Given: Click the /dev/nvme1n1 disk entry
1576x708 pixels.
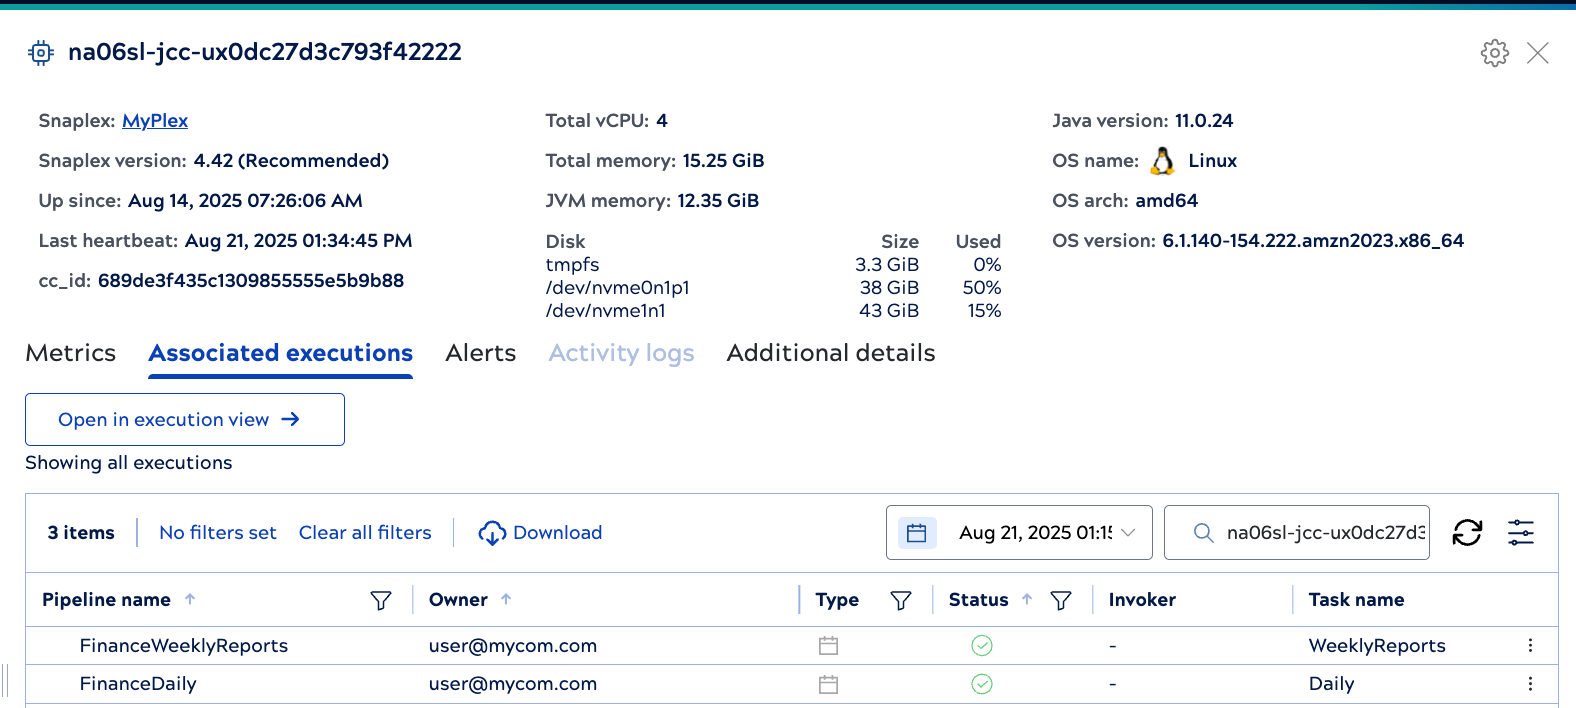Looking at the screenshot, I should click(x=606, y=311).
